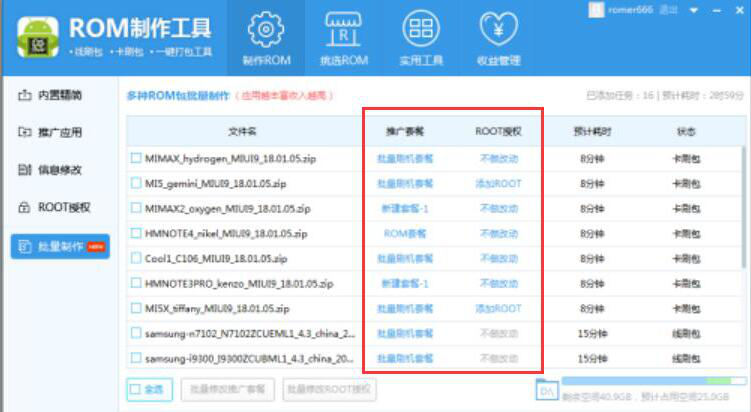Click the DA disk folder icon
This screenshot has width=751, height=412.
click(x=546, y=390)
